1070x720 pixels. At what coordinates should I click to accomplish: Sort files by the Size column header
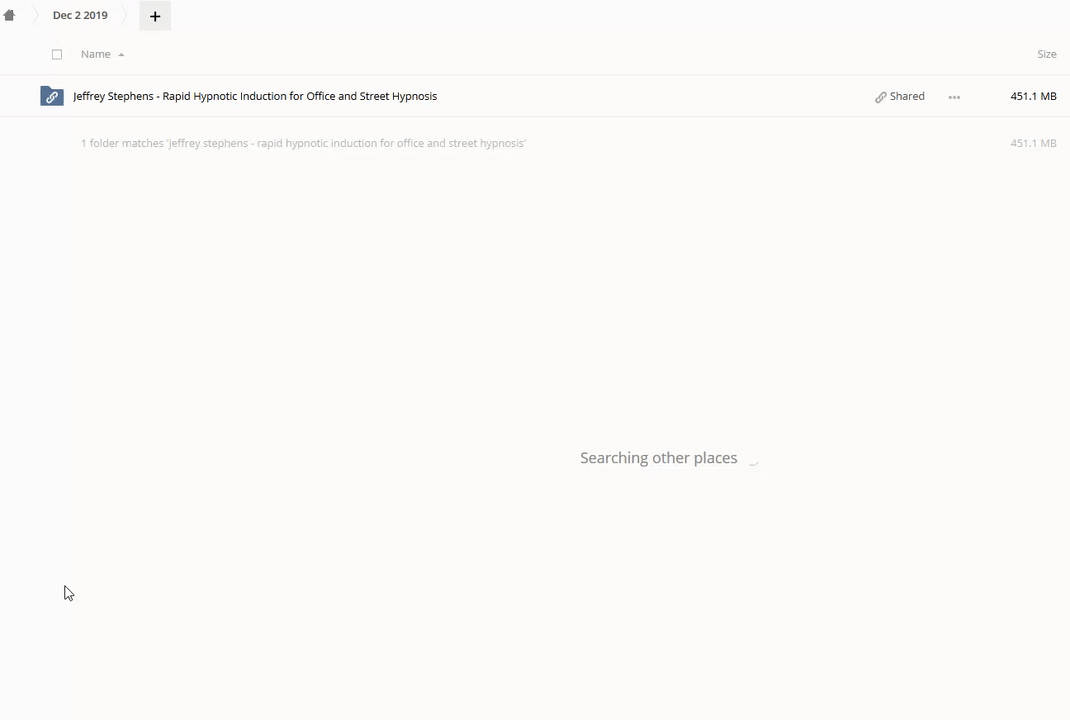point(1047,54)
